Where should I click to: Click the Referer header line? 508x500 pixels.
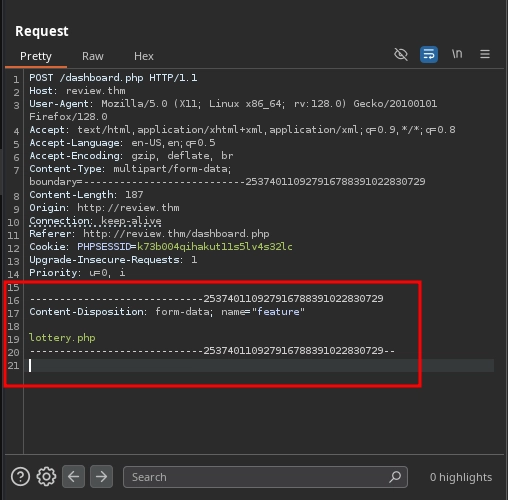tap(149, 234)
